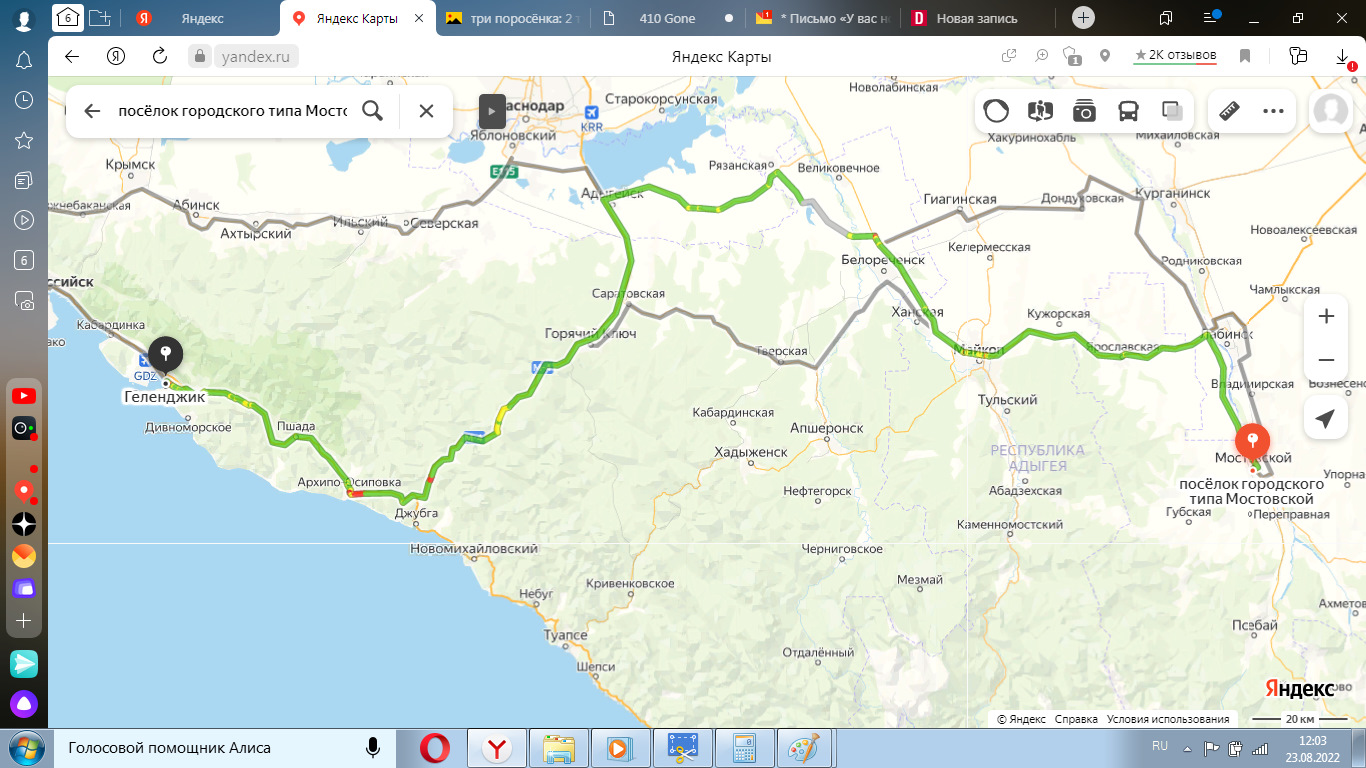Reload the page
Viewport: 1366px width, 768px height.
click(159, 56)
